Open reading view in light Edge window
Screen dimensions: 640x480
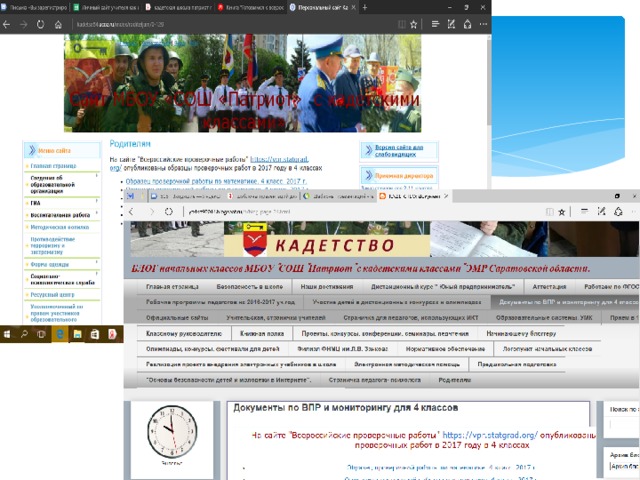550,211
